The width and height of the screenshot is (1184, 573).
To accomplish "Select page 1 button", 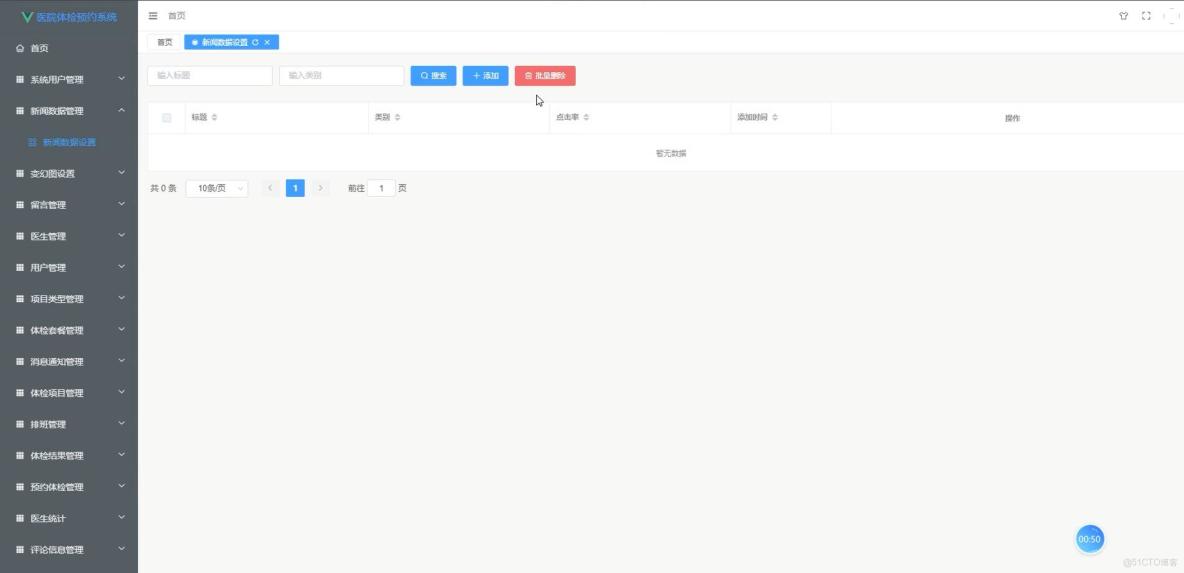I will click(x=295, y=188).
